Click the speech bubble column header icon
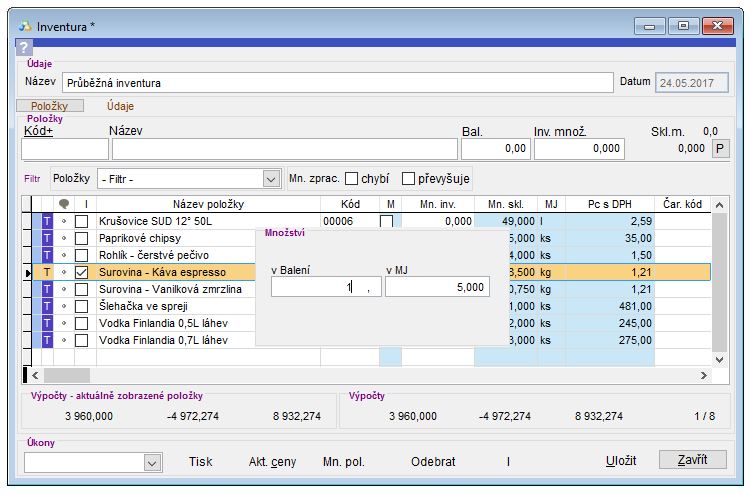 pyautogui.click(x=64, y=203)
